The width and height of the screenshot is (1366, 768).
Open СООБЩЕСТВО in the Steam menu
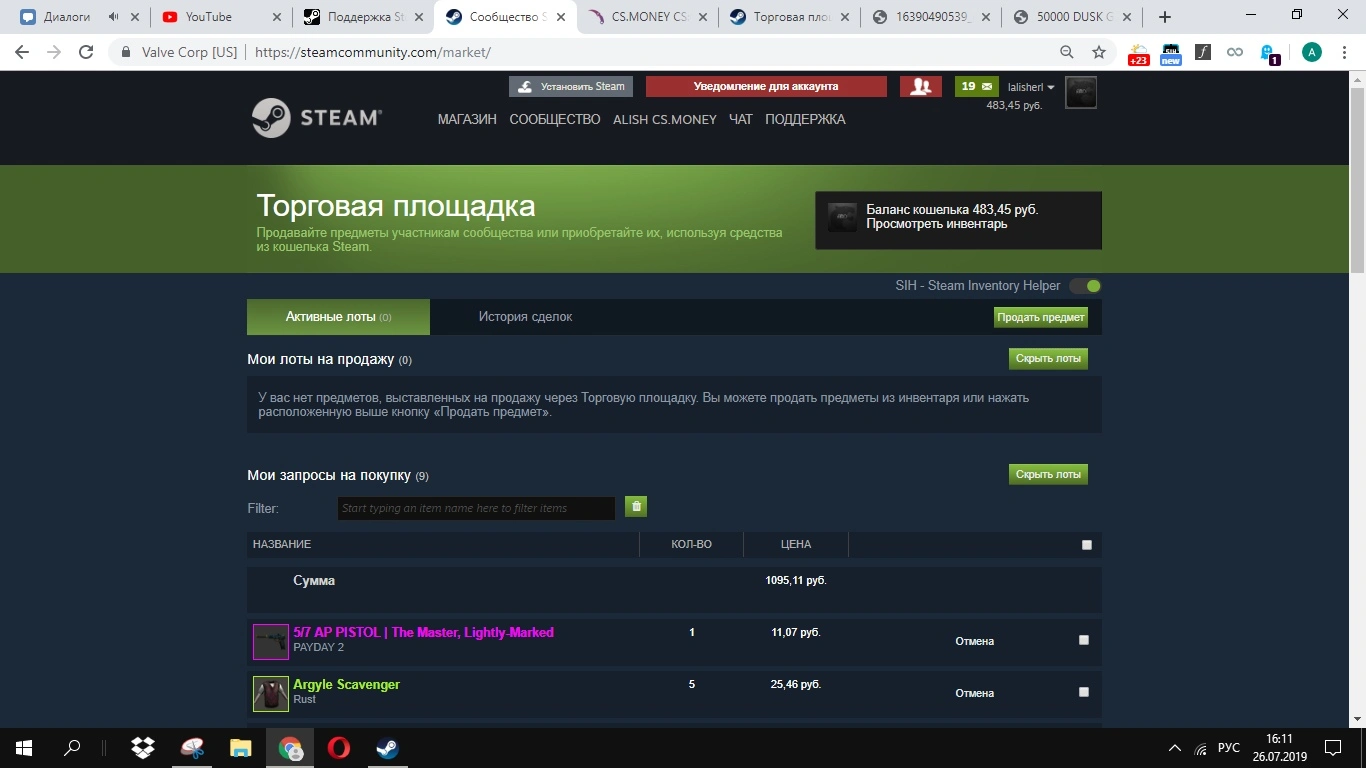point(555,119)
